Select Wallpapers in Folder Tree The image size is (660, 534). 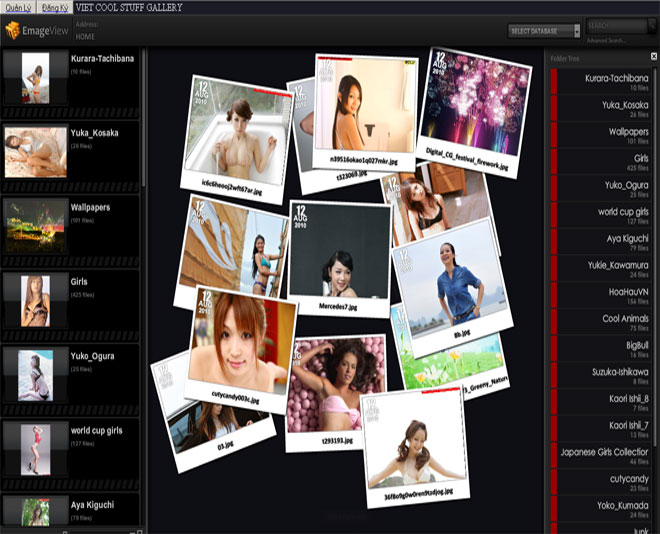601,135
